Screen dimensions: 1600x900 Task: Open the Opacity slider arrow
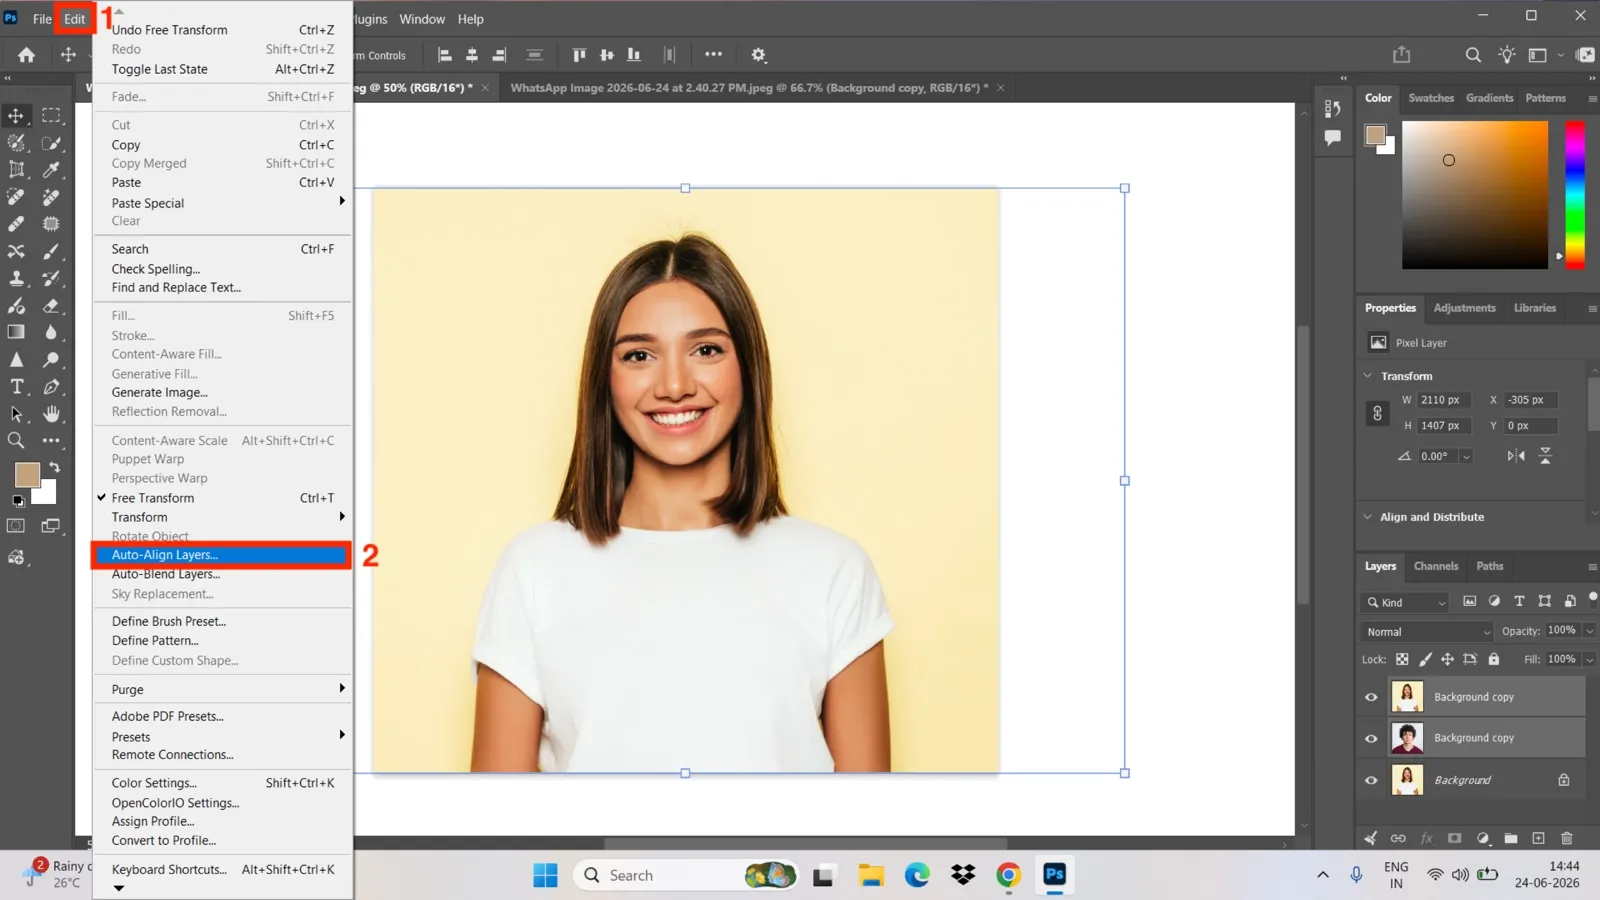tap(1589, 631)
